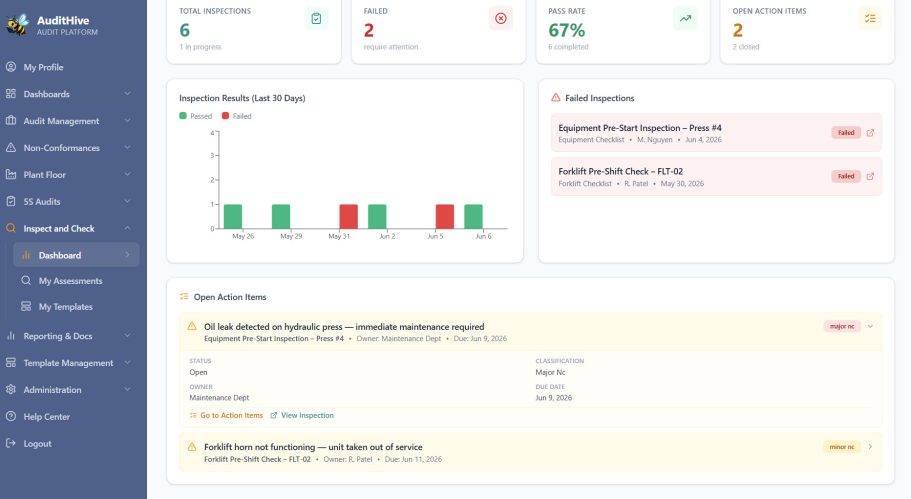Open My Assessments menu item
The width and height of the screenshot is (911, 499).
point(76,281)
